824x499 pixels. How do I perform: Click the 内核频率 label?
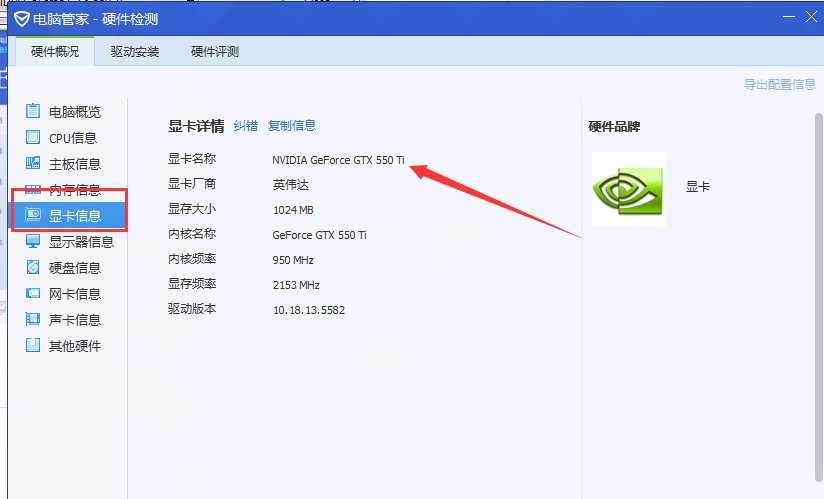click(192, 258)
